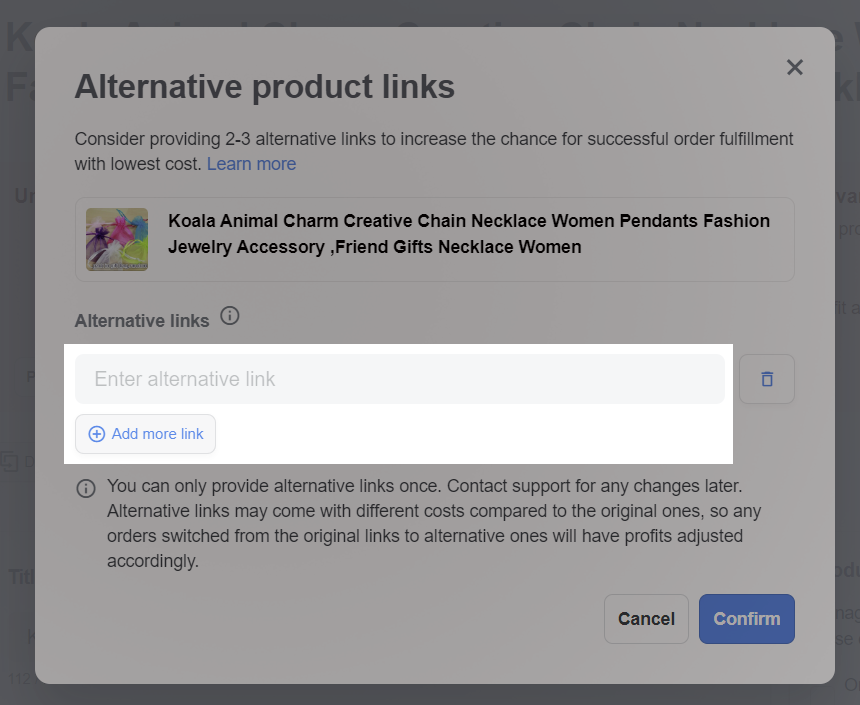
Task: Click the 'with lowest cost' description text
Action: click(139, 164)
